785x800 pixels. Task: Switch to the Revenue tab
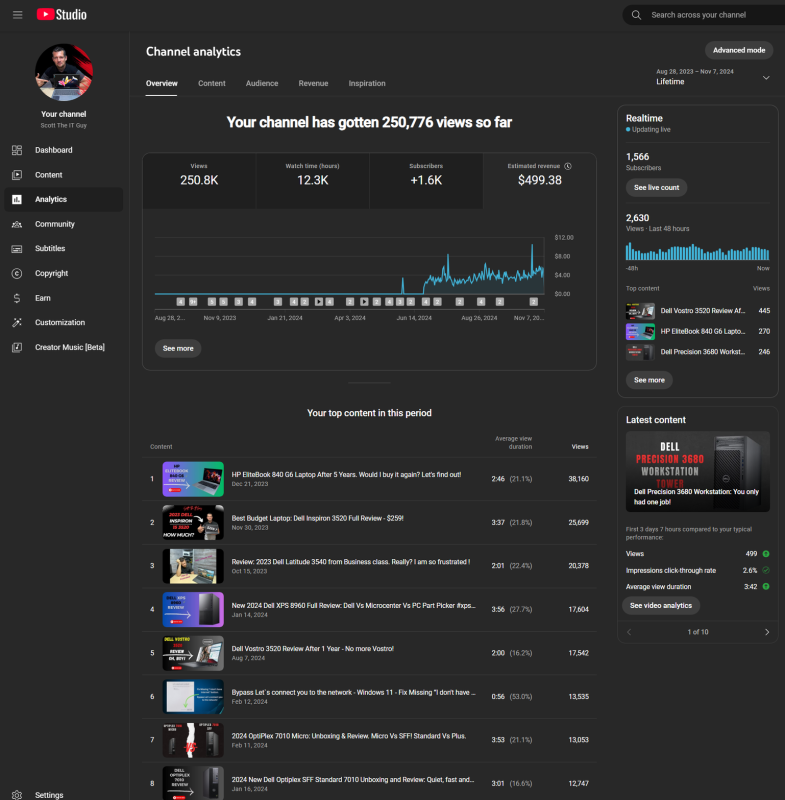(x=313, y=83)
